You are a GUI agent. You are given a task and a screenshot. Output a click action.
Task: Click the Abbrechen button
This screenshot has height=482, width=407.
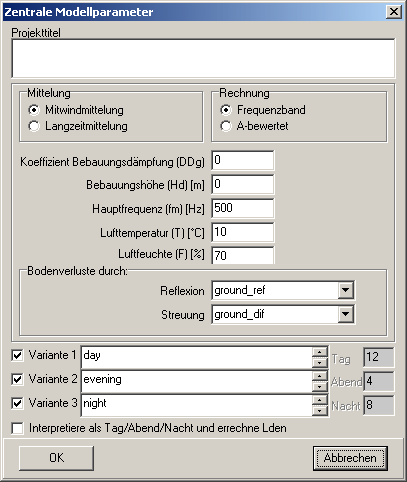[350, 458]
